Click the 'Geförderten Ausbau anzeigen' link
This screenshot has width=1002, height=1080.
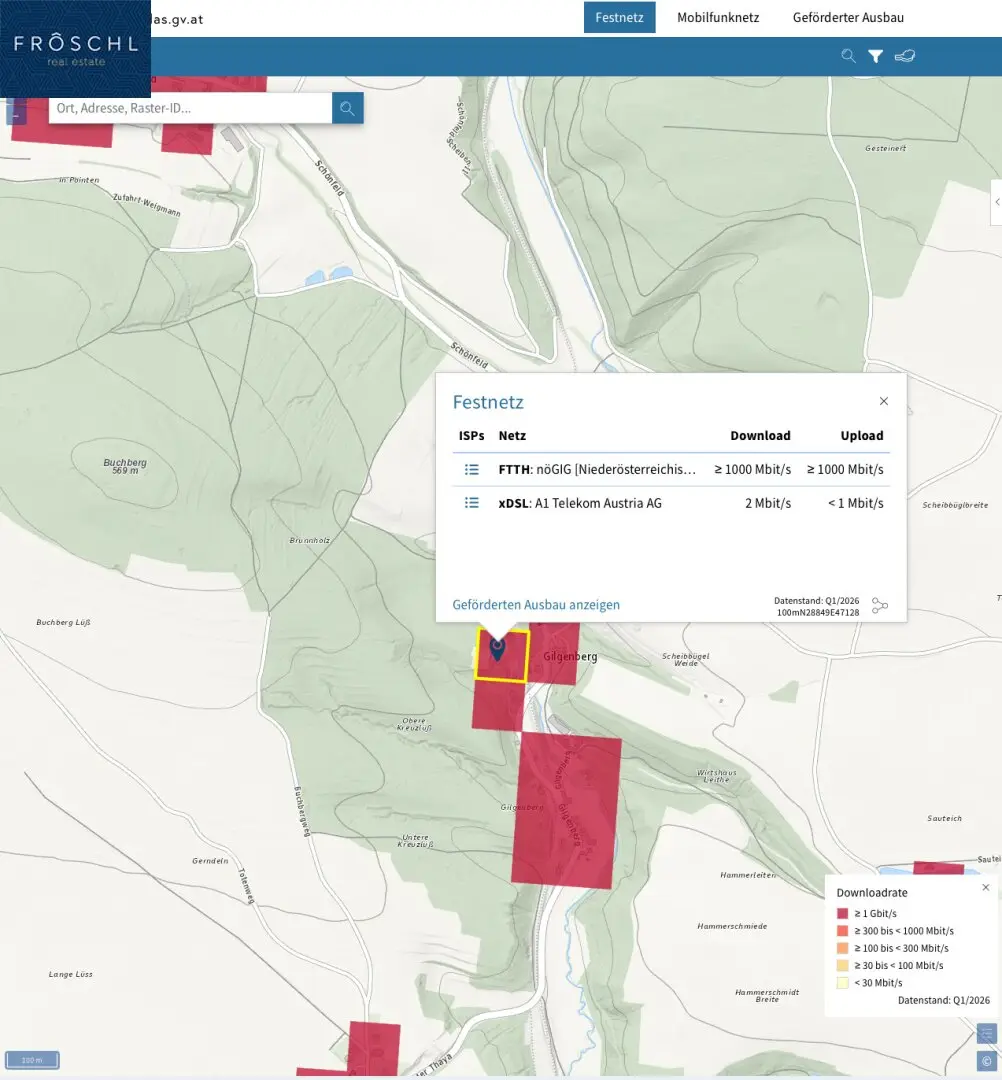[x=536, y=605]
